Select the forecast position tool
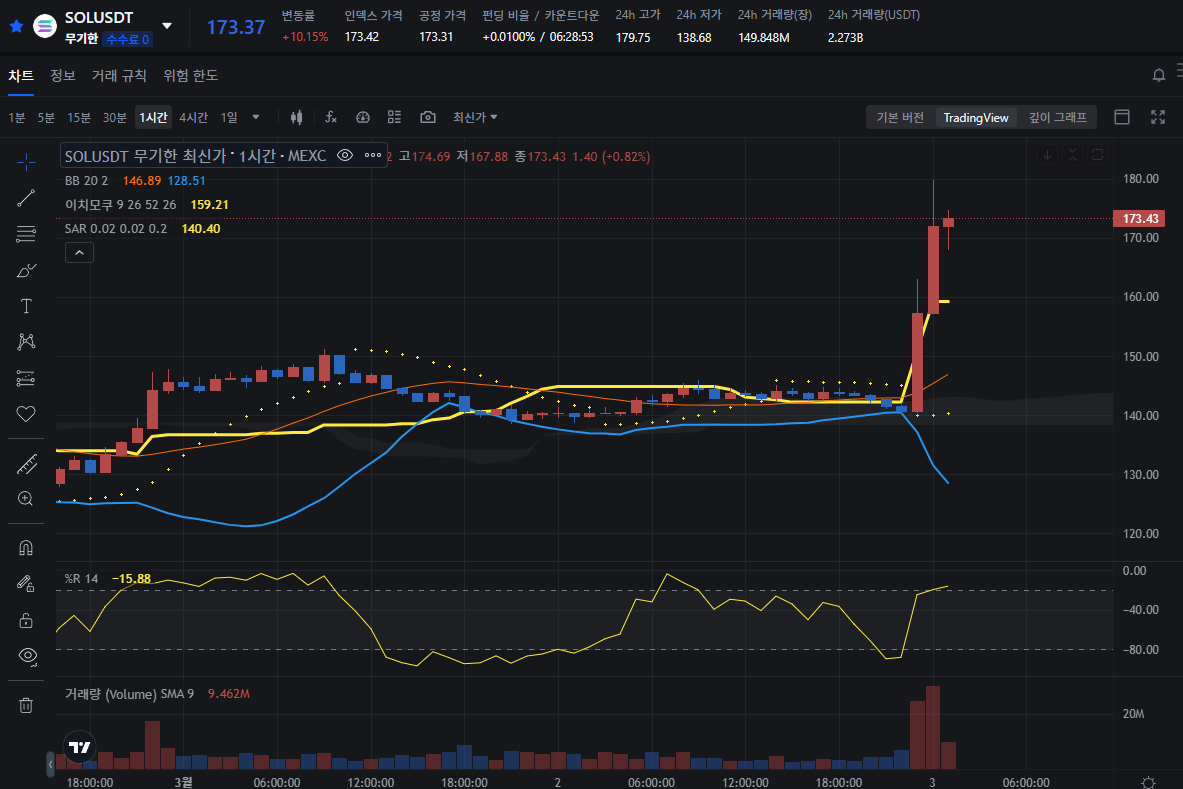The width and height of the screenshot is (1183, 789). 26,378
